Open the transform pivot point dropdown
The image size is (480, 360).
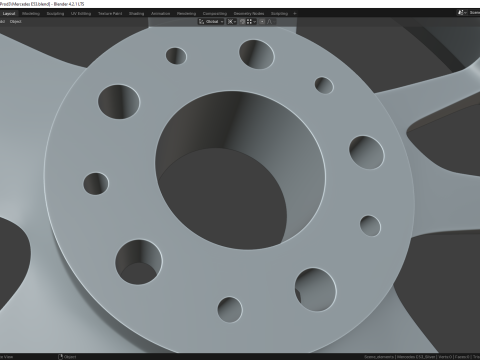(x=232, y=22)
